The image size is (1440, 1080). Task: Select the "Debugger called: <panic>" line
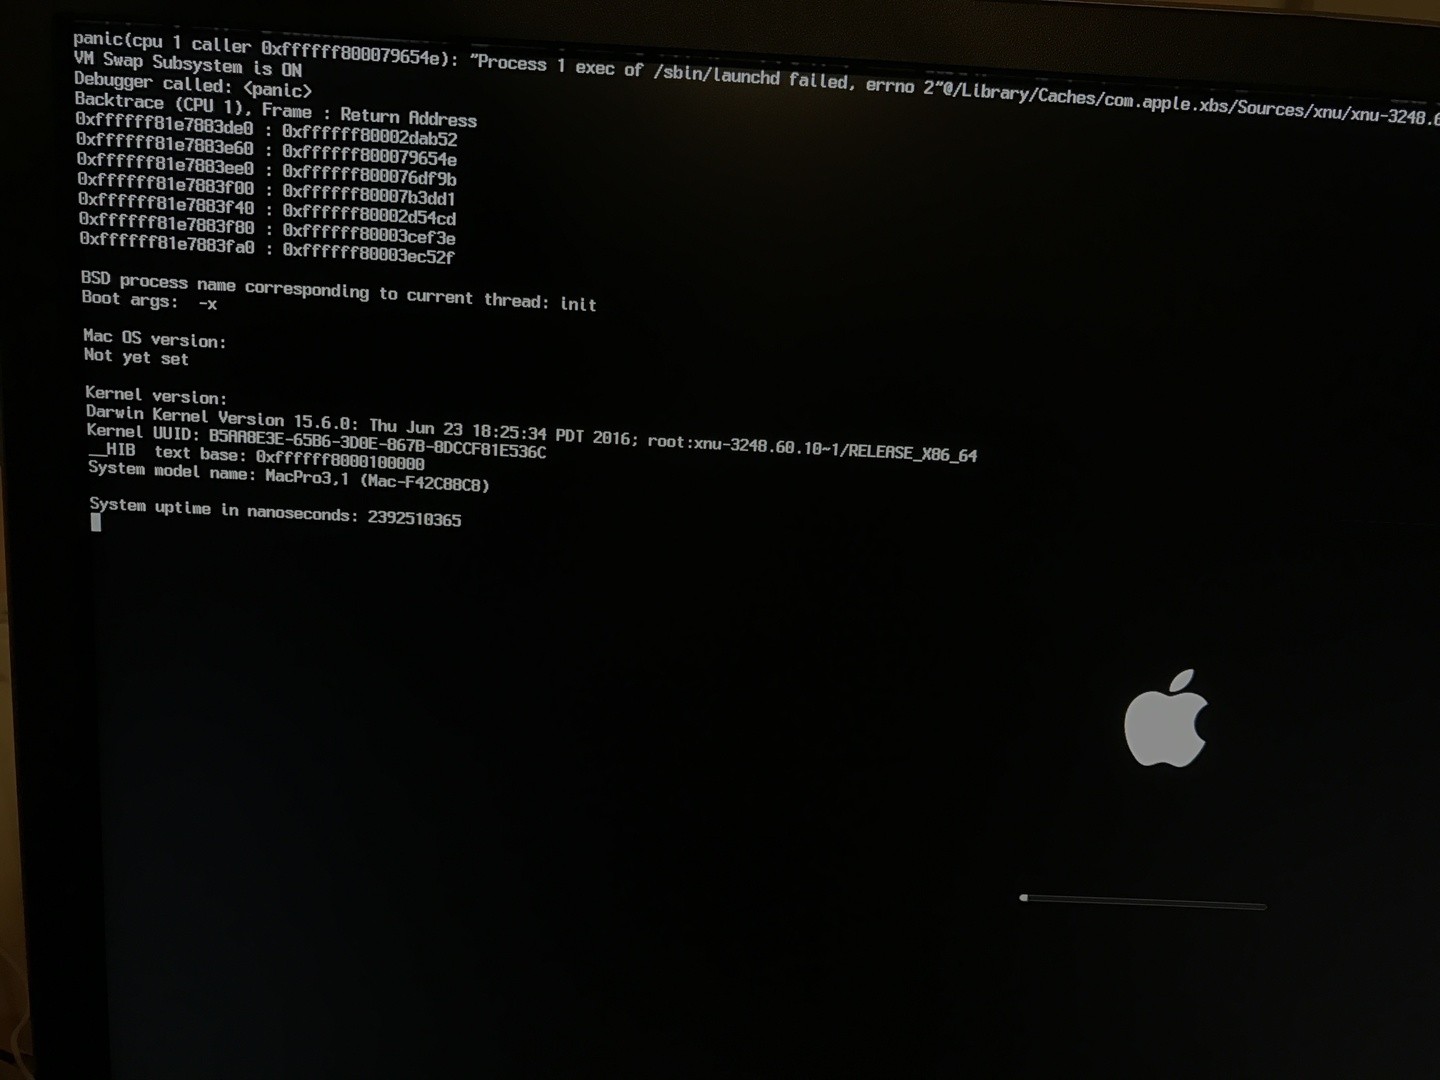(193, 85)
